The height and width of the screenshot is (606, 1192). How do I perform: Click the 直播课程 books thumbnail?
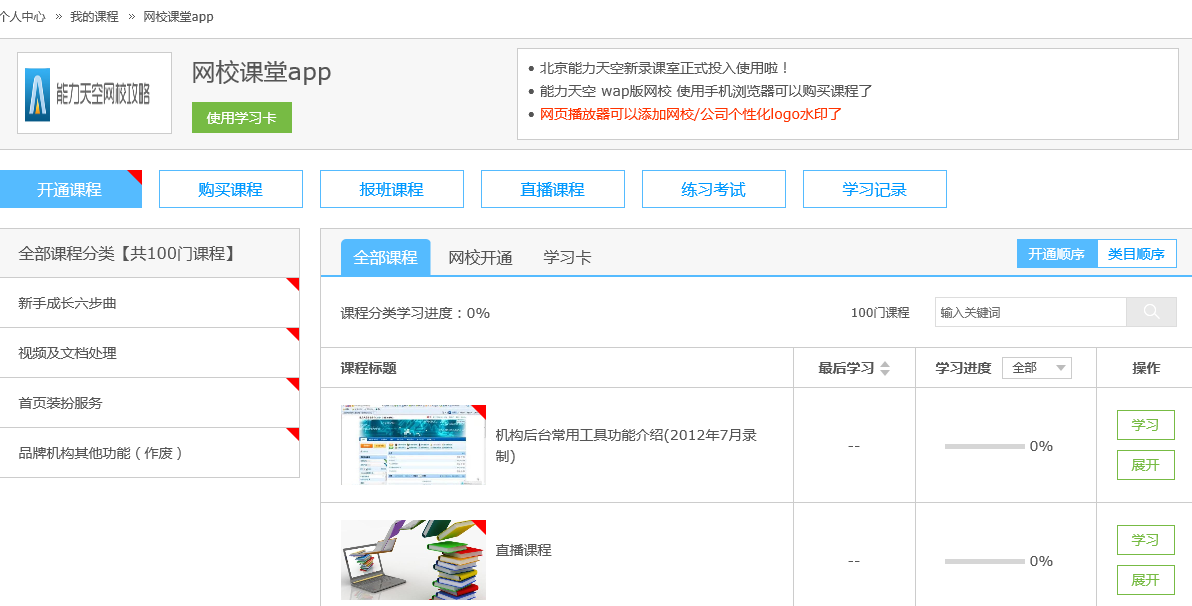click(413, 560)
